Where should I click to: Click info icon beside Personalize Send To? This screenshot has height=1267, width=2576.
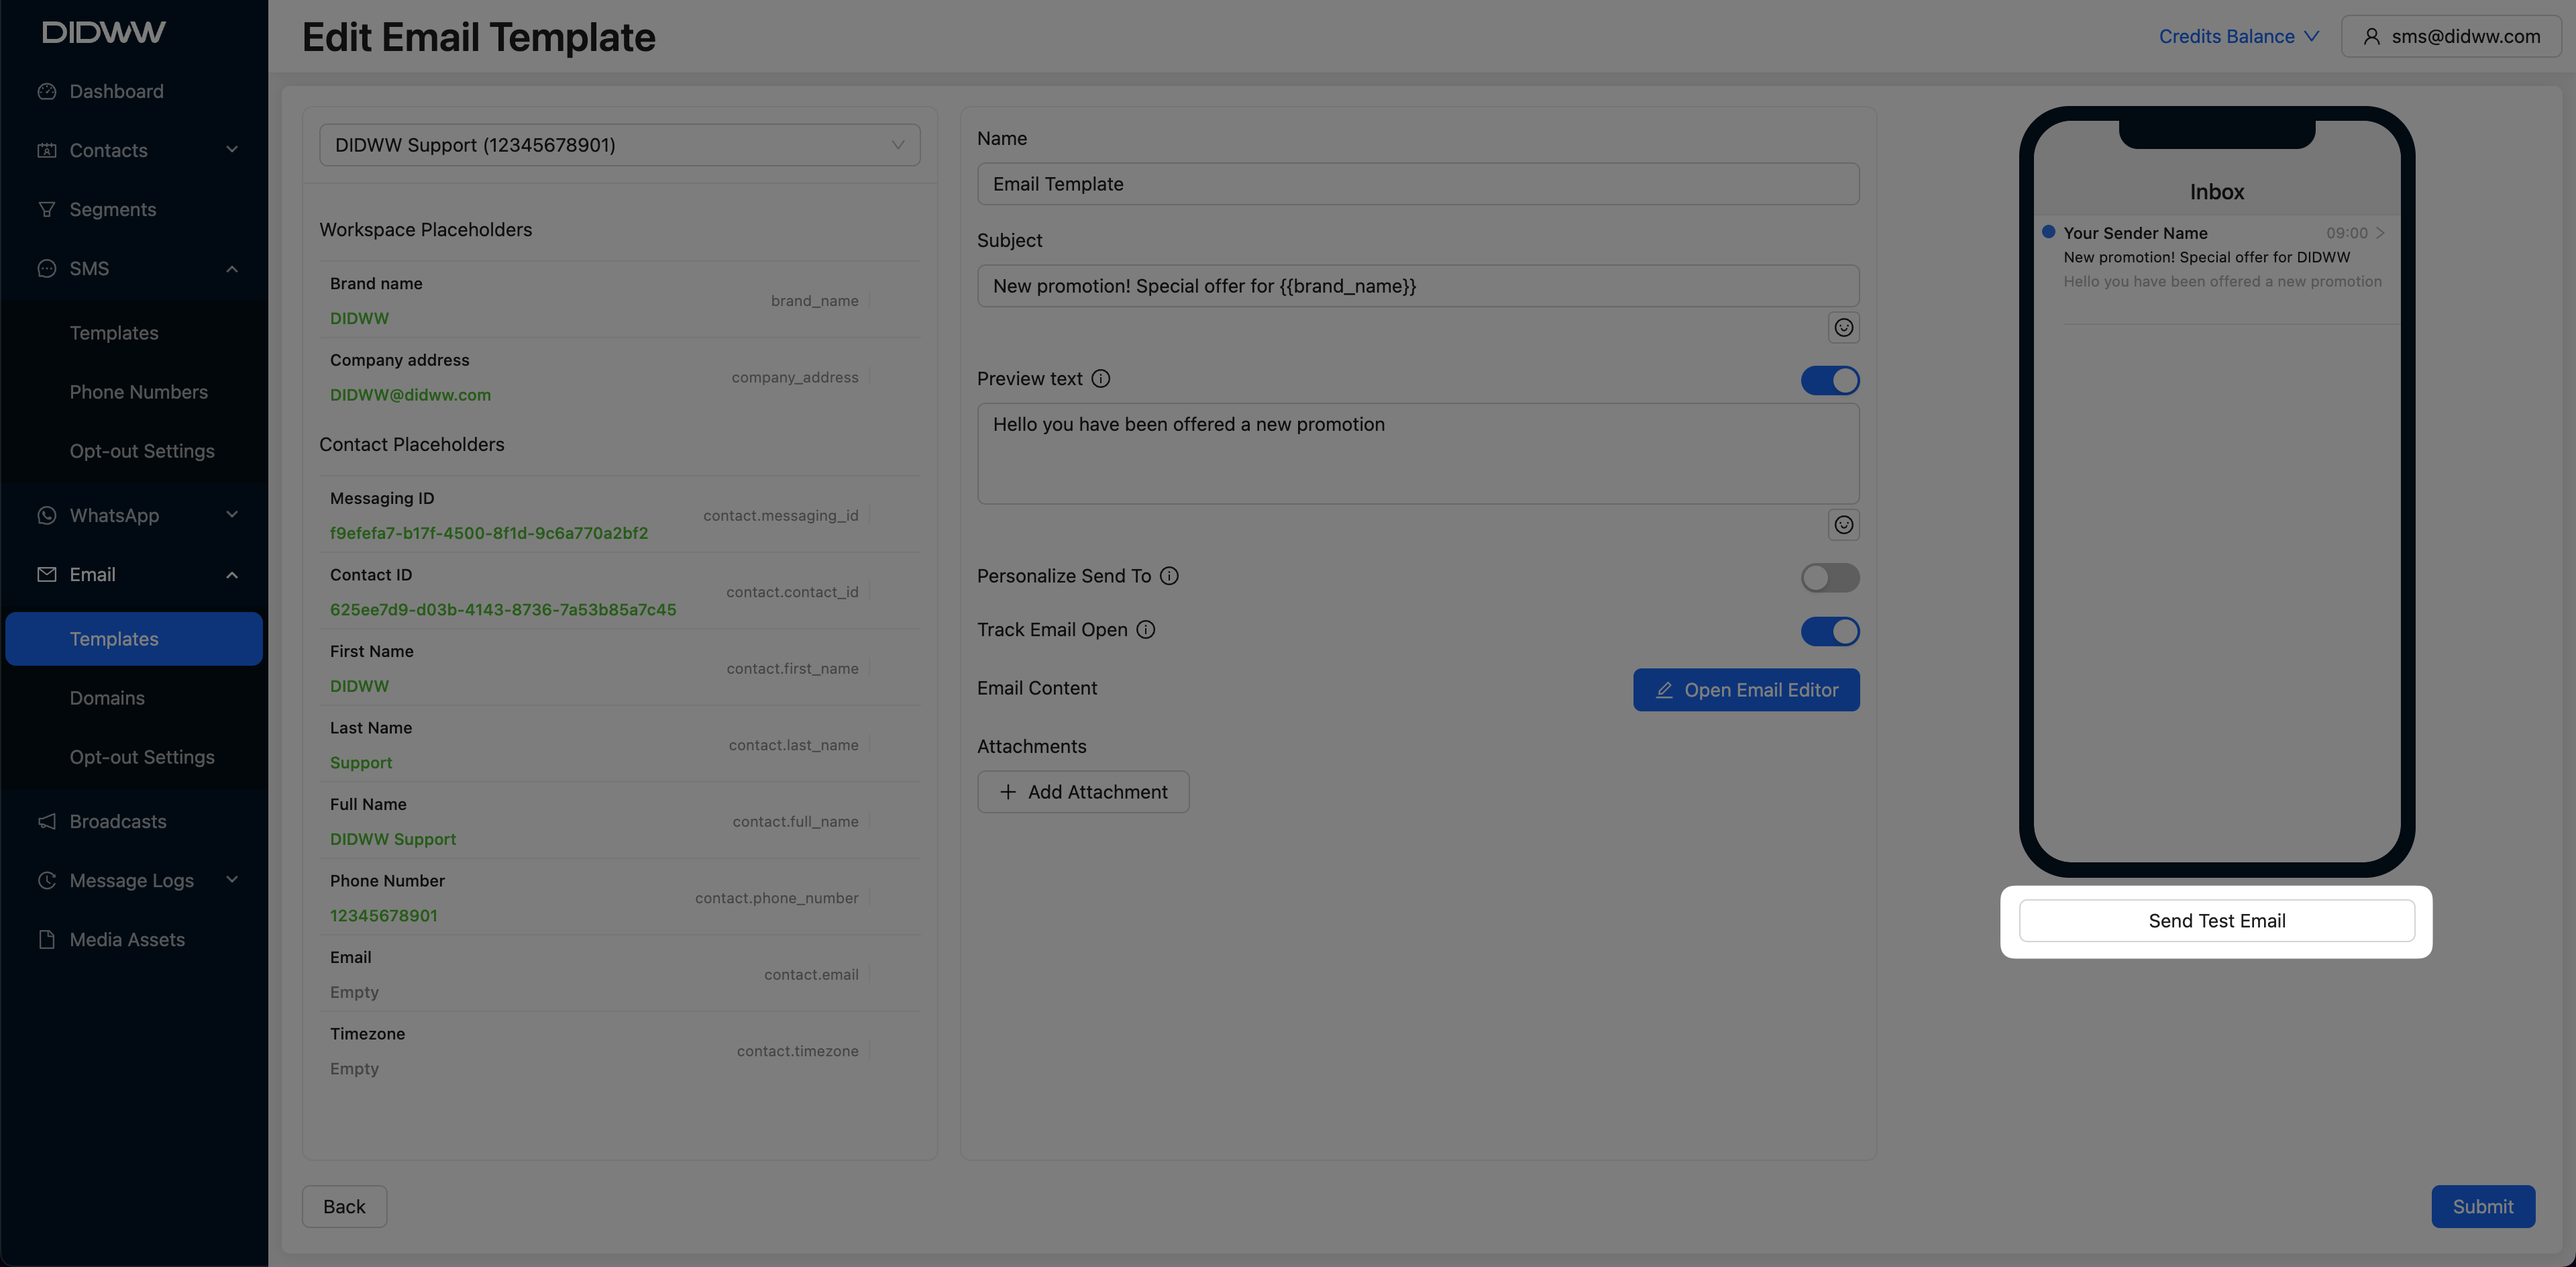tap(1169, 576)
